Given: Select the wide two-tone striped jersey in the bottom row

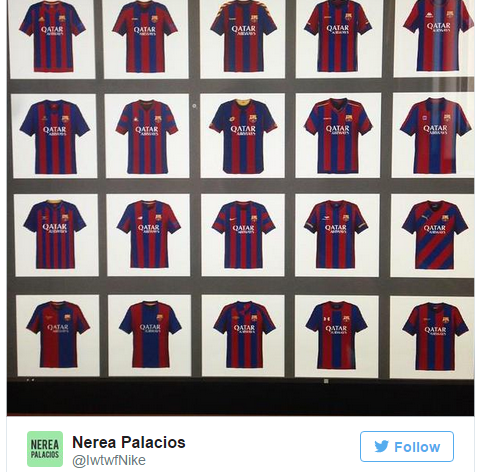Looking at the screenshot, I should tap(150, 334).
